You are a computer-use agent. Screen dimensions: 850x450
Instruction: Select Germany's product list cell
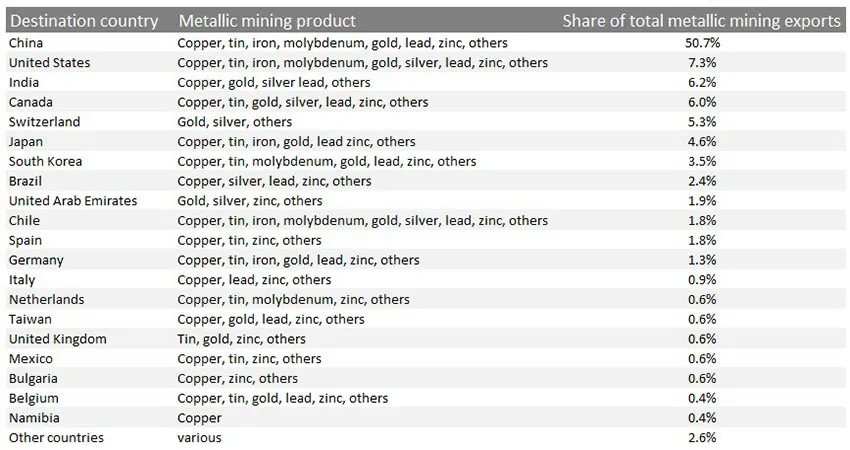click(x=298, y=260)
